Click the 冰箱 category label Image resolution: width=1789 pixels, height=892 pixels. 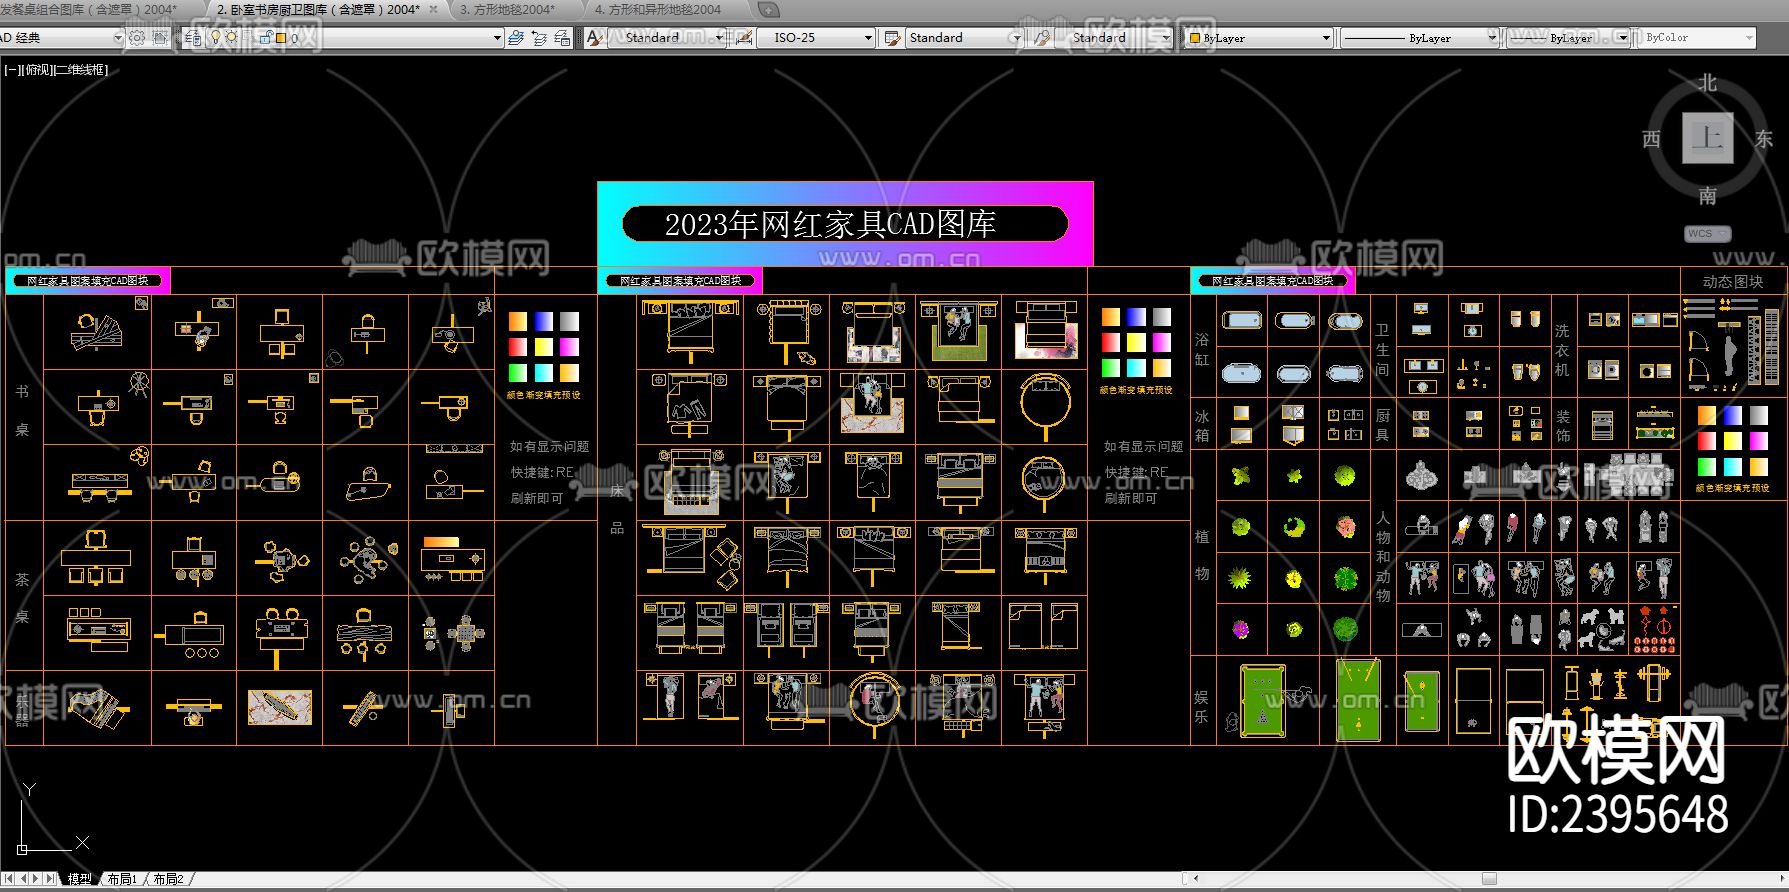pos(1202,425)
